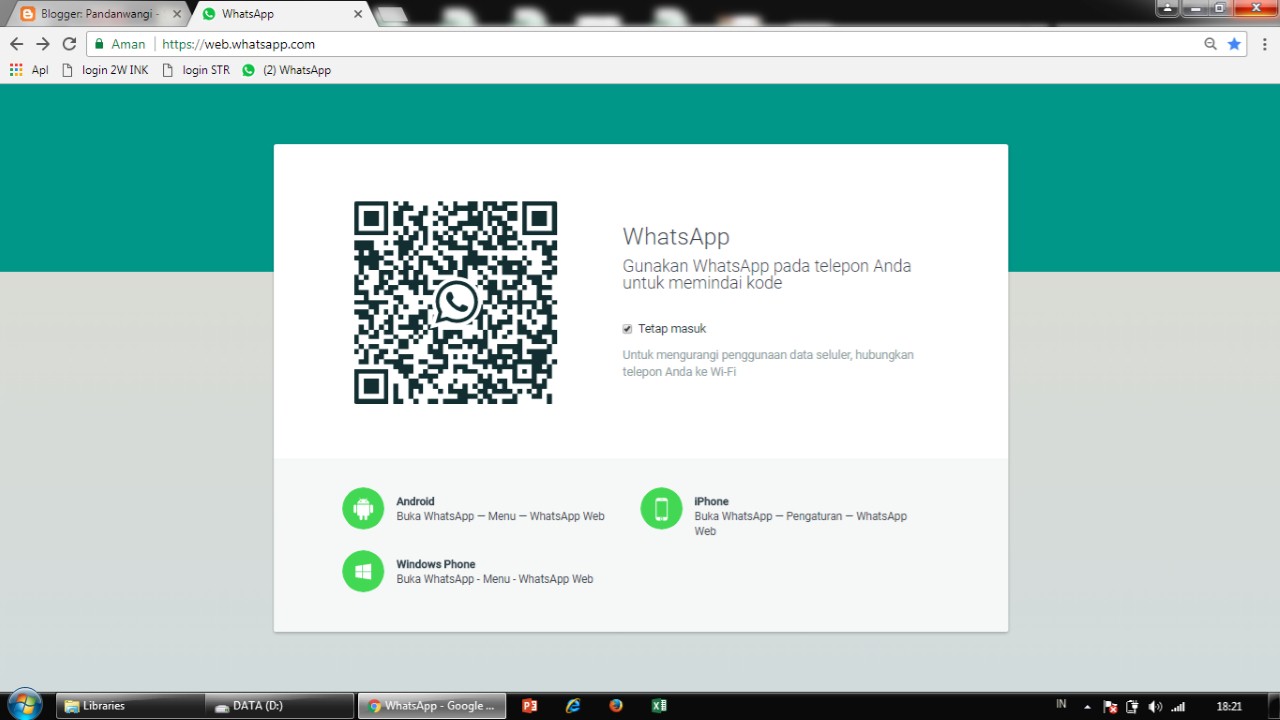
Task: Open the Windows Start orb
Action: point(24,705)
